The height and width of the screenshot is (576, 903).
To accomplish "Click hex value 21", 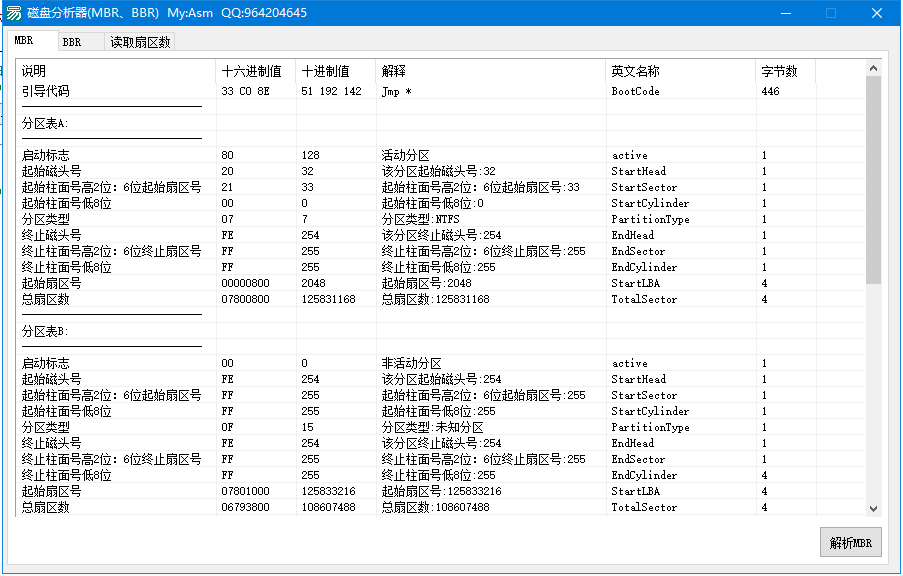I will coord(227,187).
